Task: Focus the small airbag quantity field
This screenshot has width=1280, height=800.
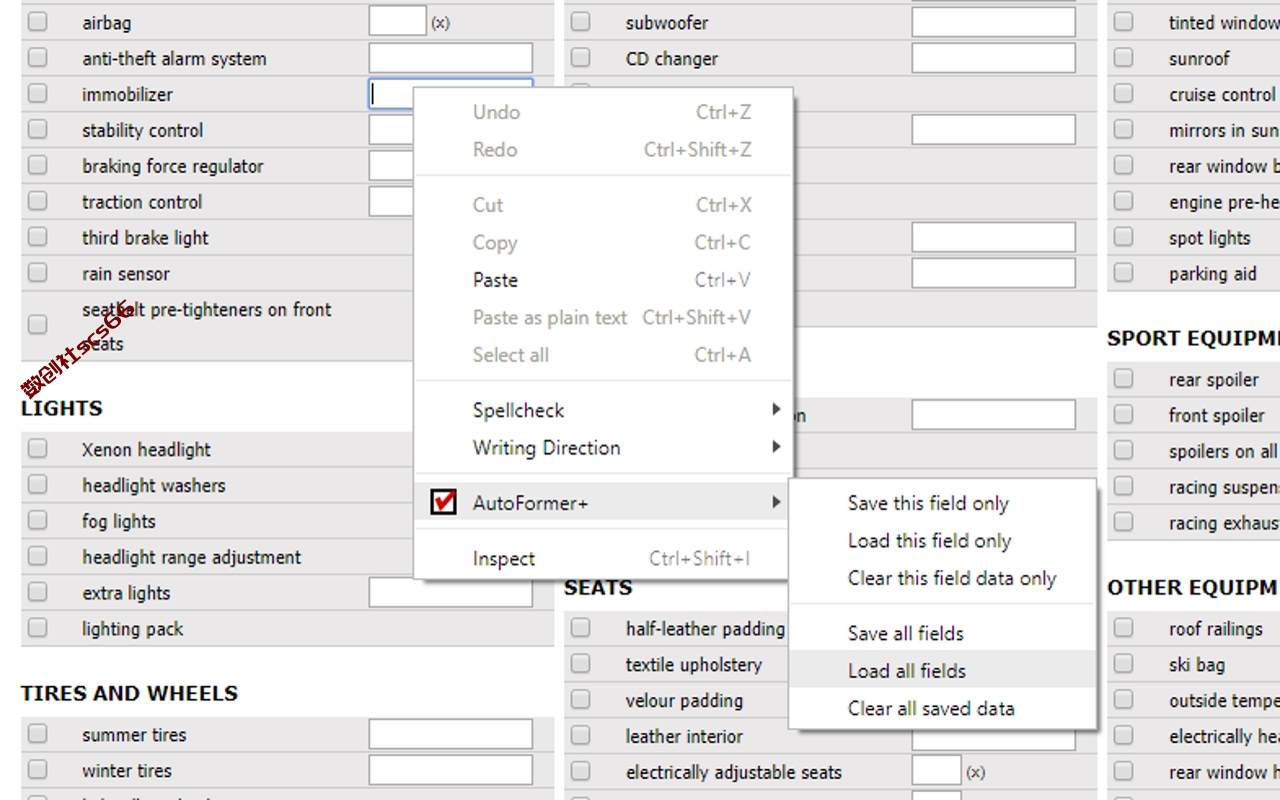Action: pyautogui.click(x=398, y=21)
